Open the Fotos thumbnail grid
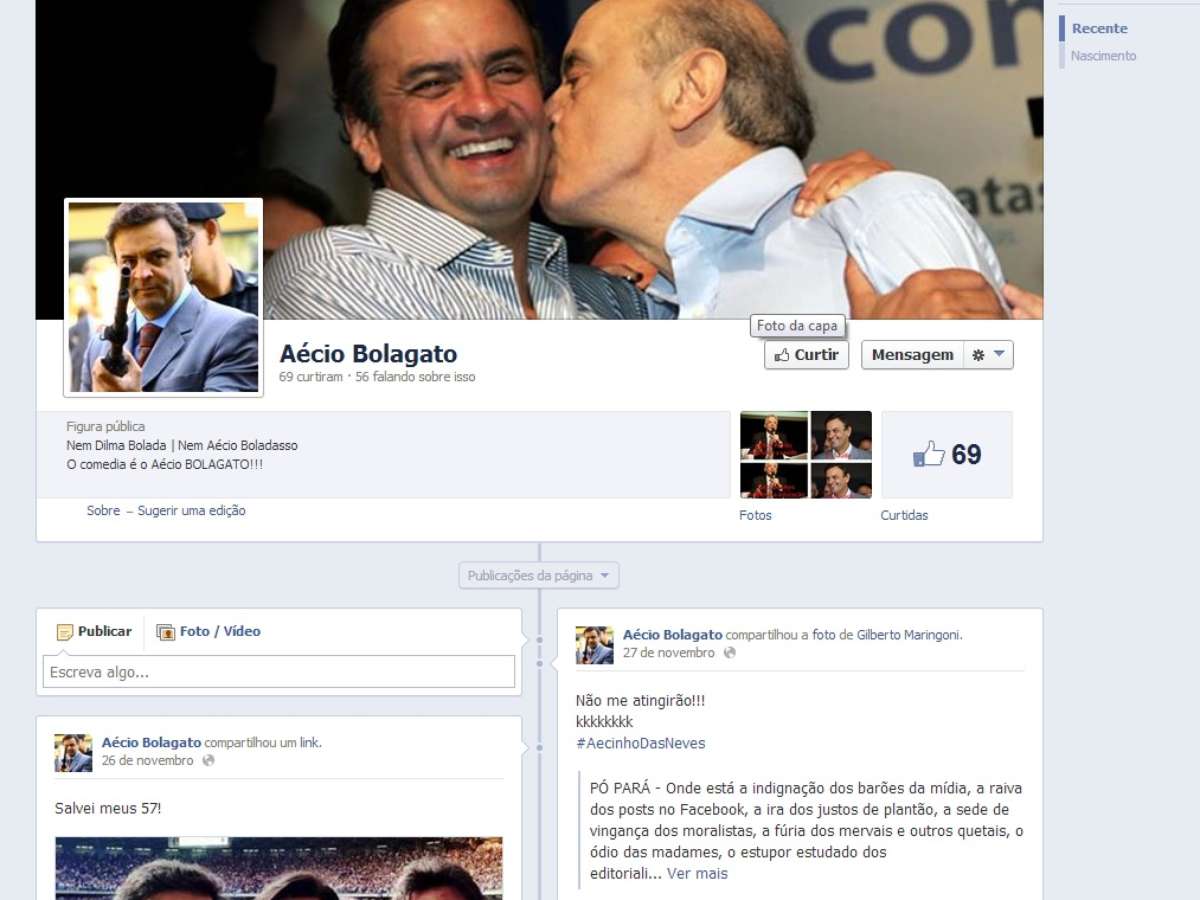 tap(805, 455)
